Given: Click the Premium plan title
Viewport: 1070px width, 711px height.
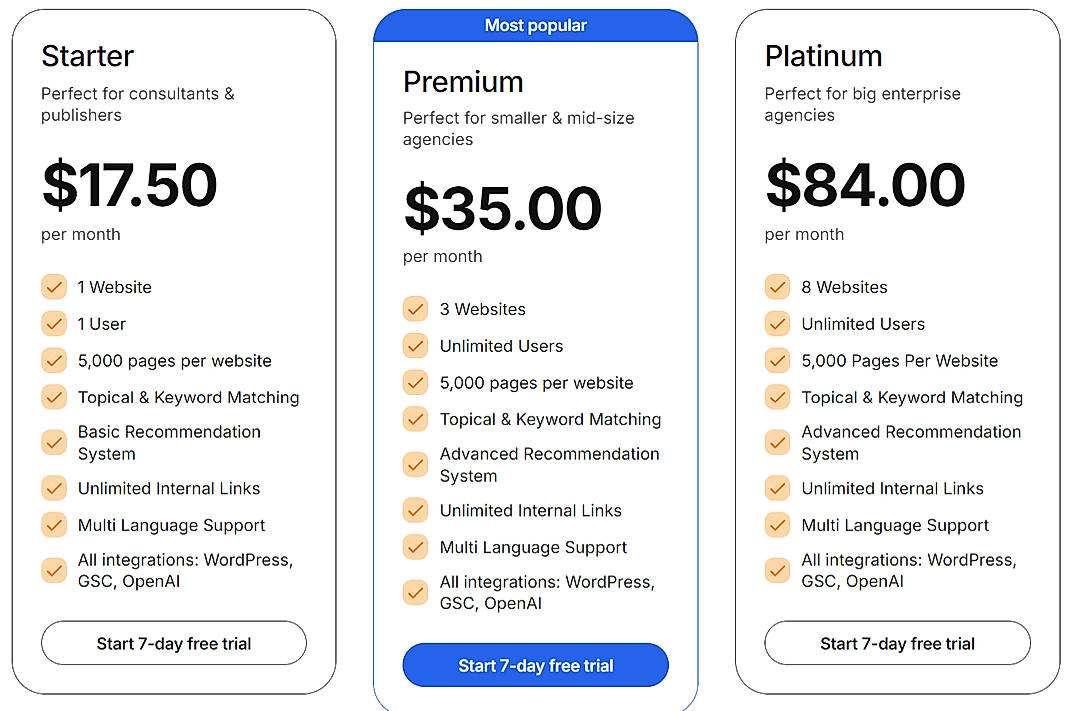Looking at the screenshot, I should click(x=463, y=82).
